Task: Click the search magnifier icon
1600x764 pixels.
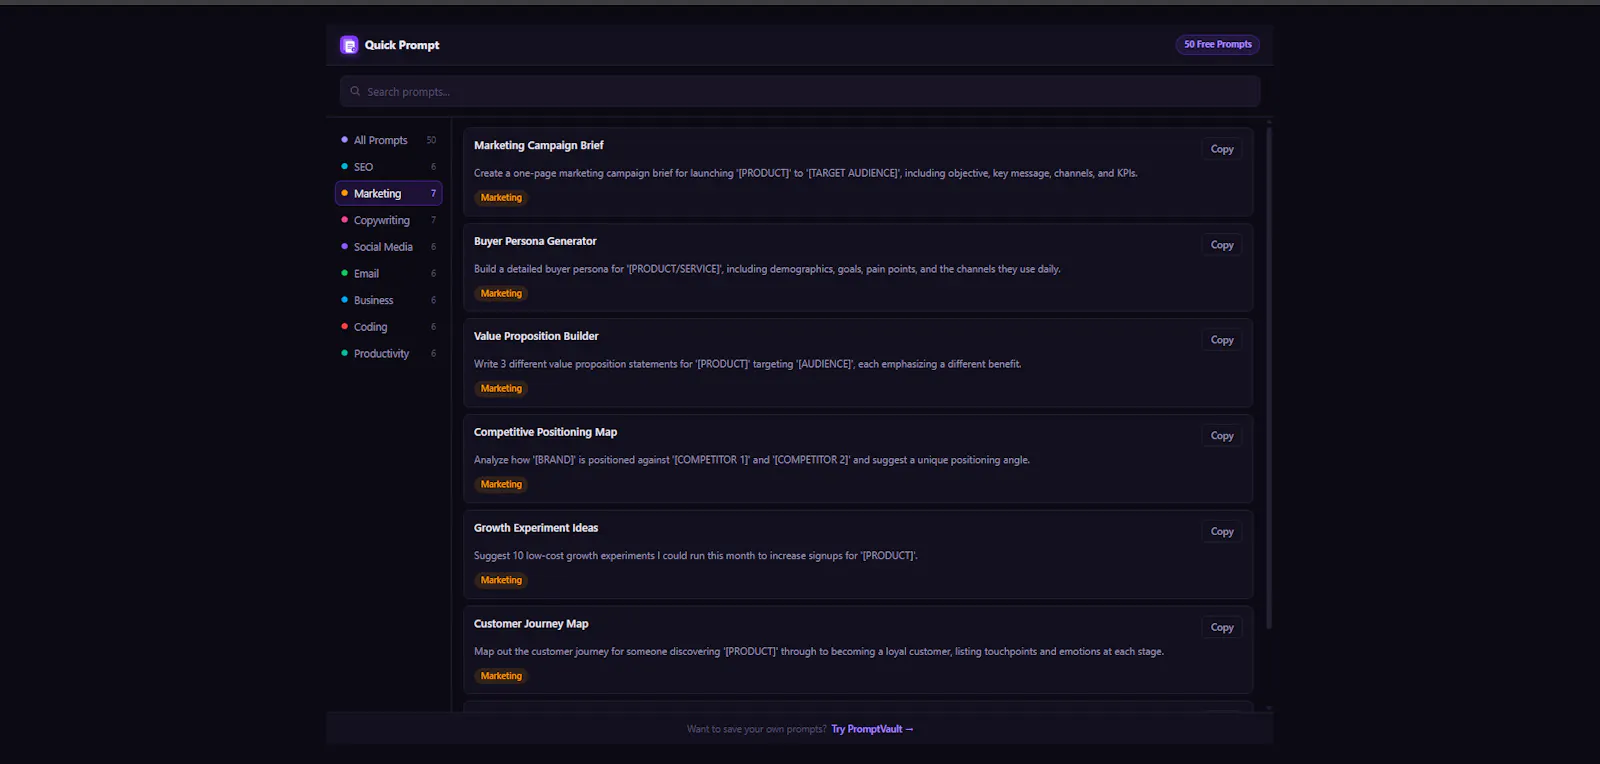Action: pyautogui.click(x=355, y=91)
